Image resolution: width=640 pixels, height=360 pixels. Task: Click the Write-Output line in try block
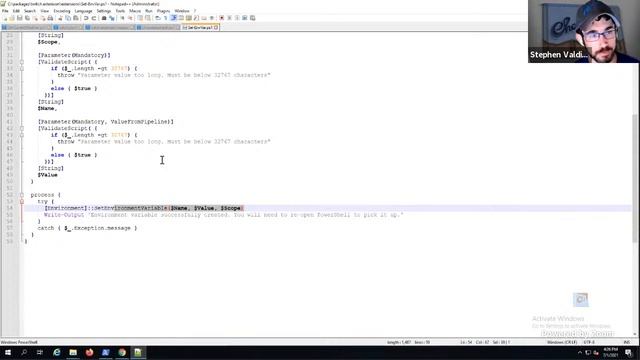tap(224, 215)
